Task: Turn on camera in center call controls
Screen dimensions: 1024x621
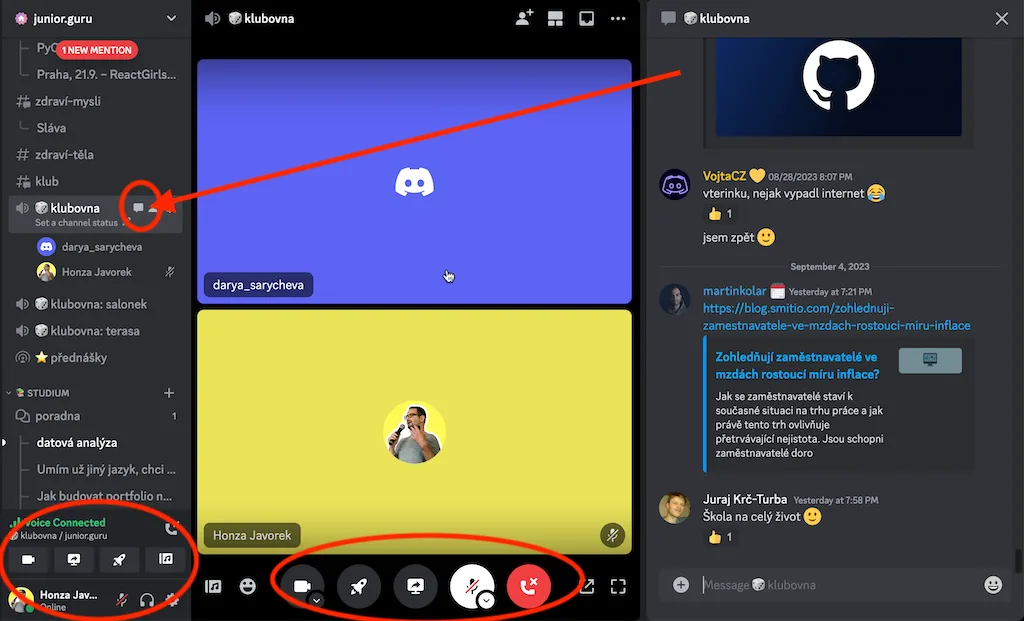Action: click(x=302, y=586)
